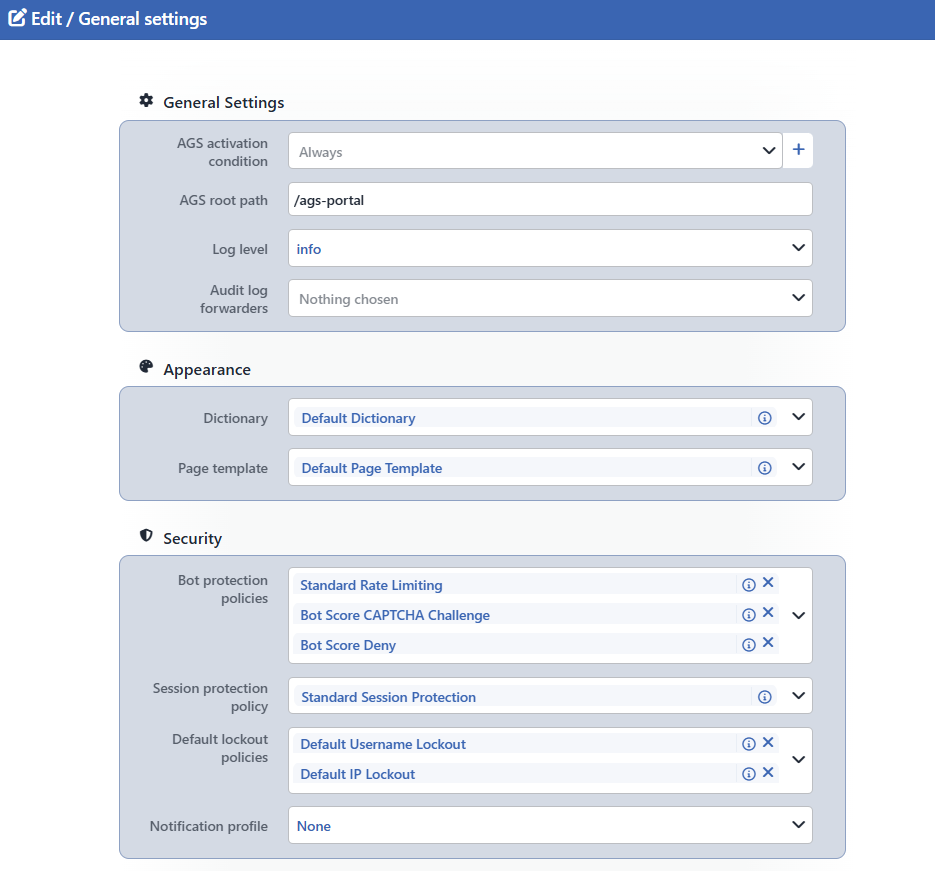This screenshot has width=935, height=871.
Task: Click the 'AGS activation condition' label
Action: (x=222, y=152)
